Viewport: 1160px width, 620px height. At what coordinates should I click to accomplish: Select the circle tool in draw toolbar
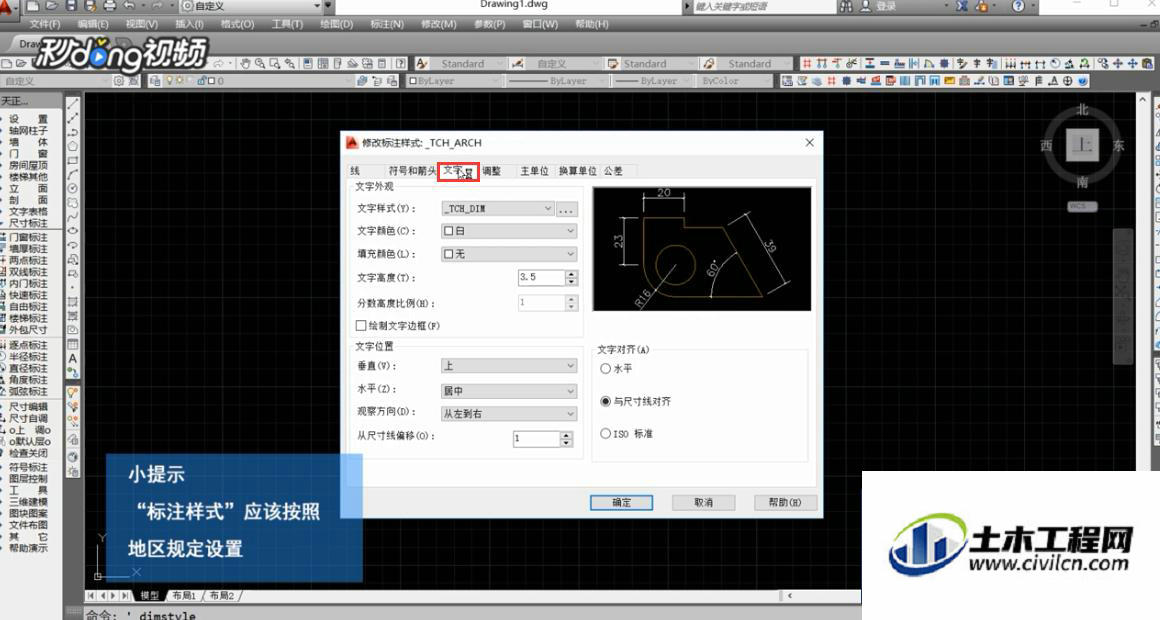coord(72,189)
